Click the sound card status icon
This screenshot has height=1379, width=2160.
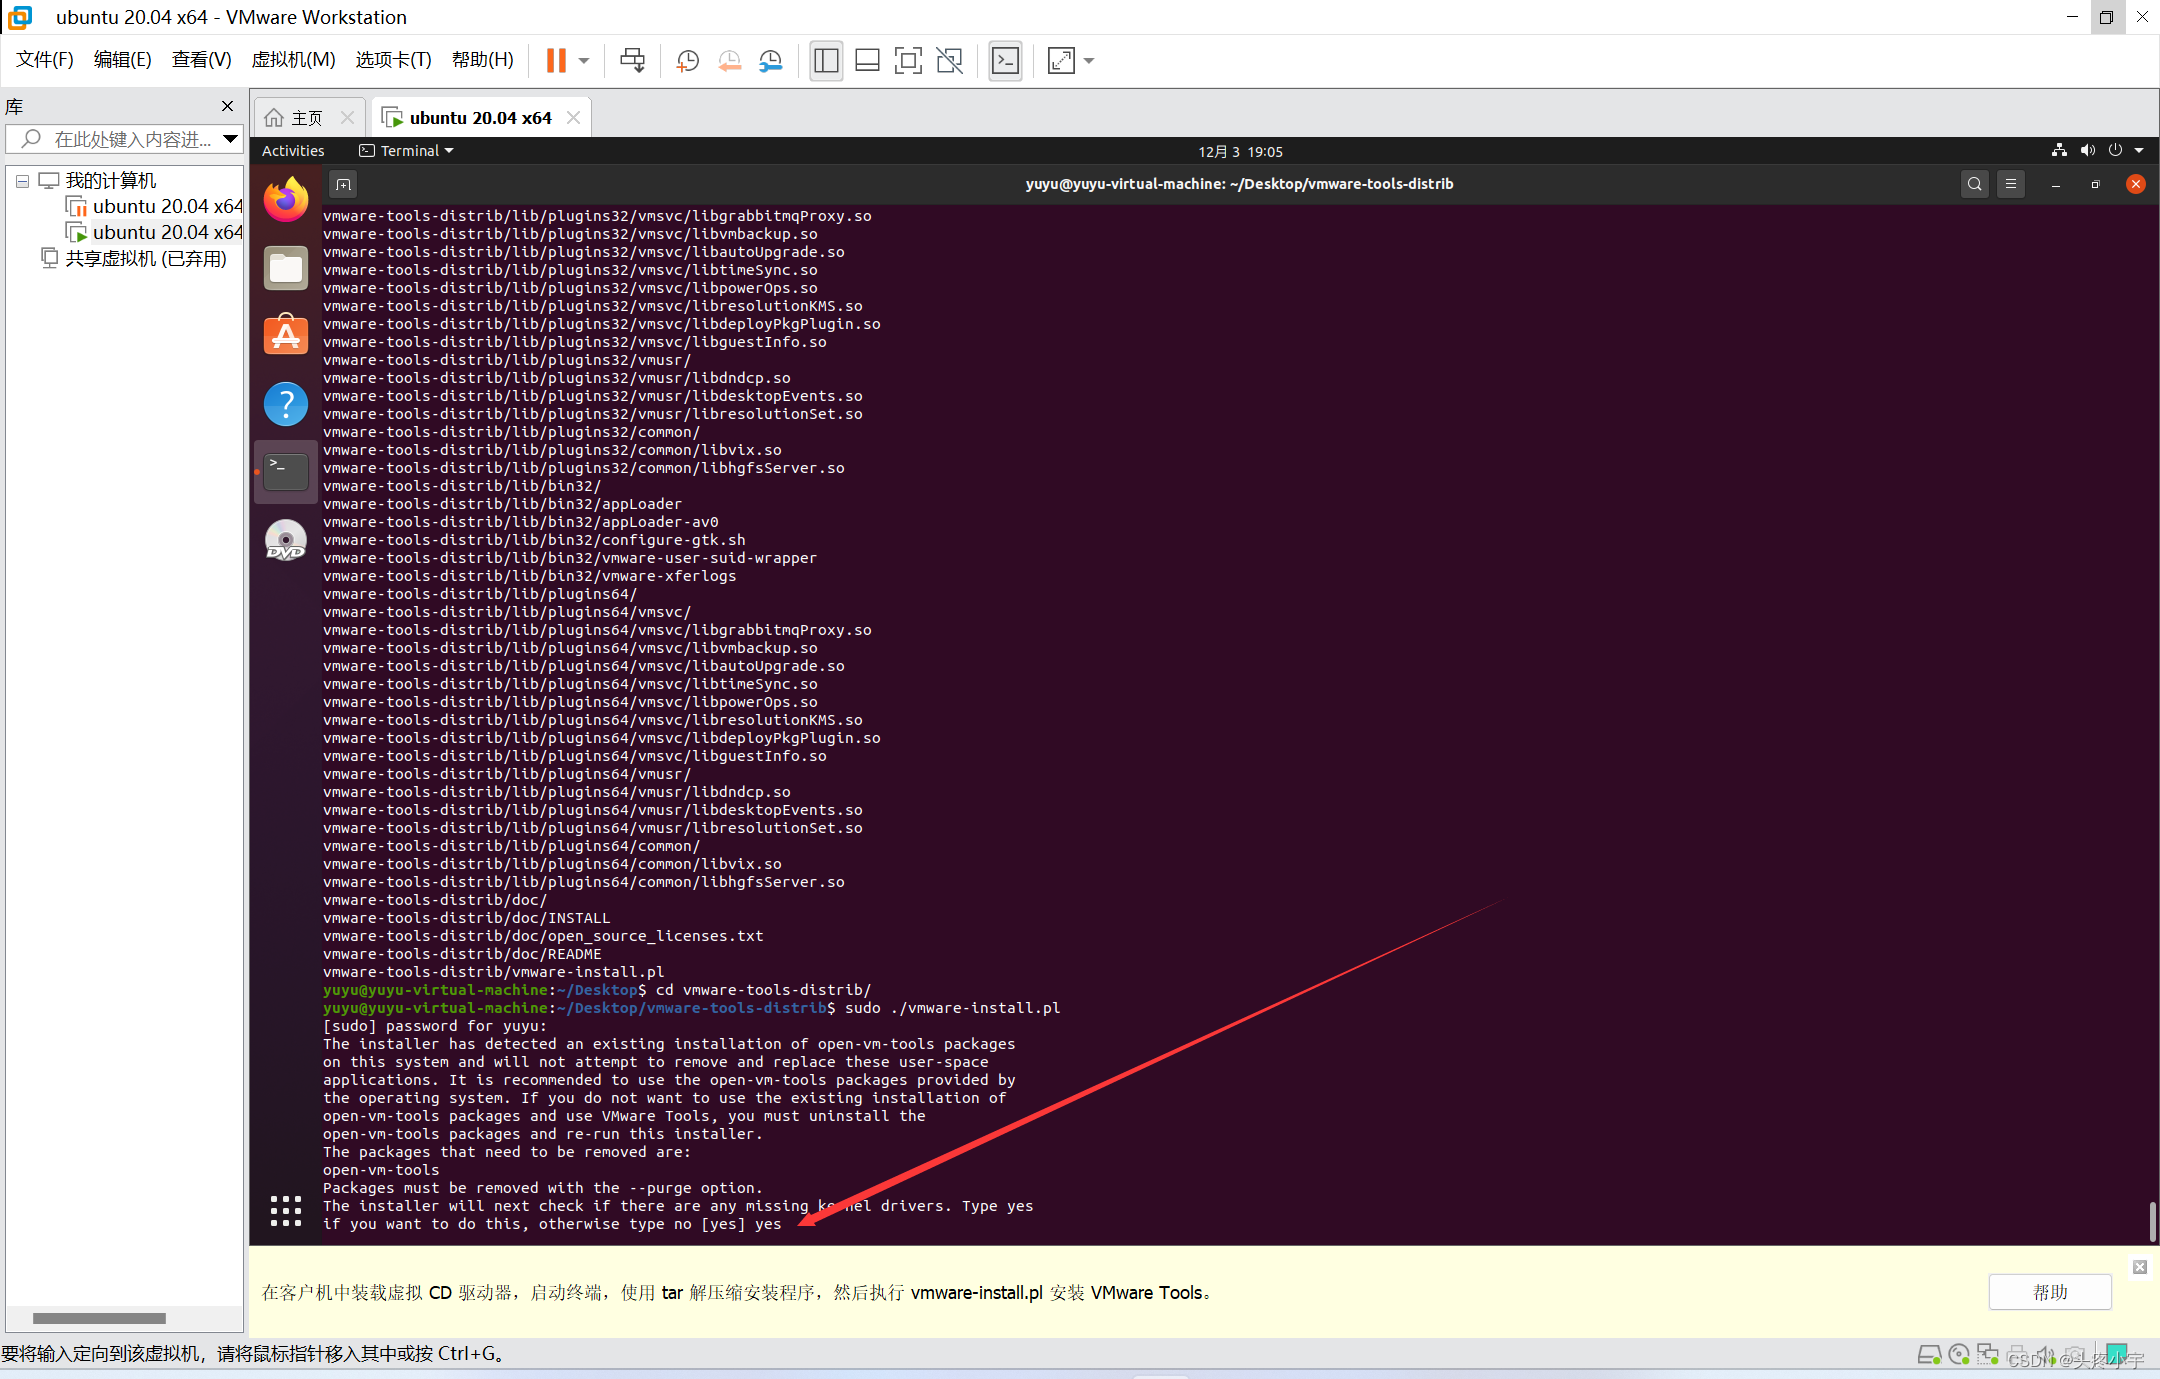2046,1355
